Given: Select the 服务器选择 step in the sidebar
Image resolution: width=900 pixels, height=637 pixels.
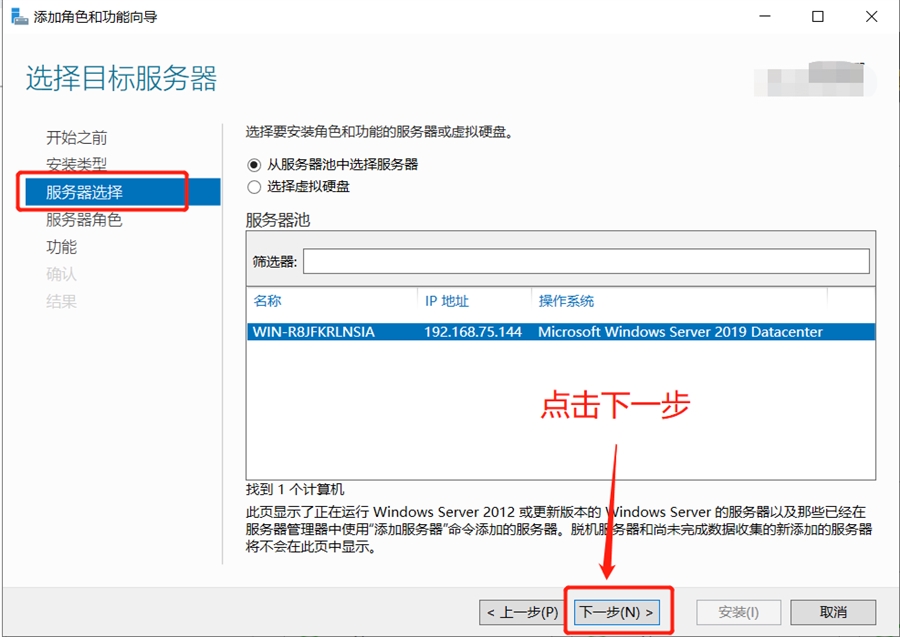Looking at the screenshot, I should [84, 192].
